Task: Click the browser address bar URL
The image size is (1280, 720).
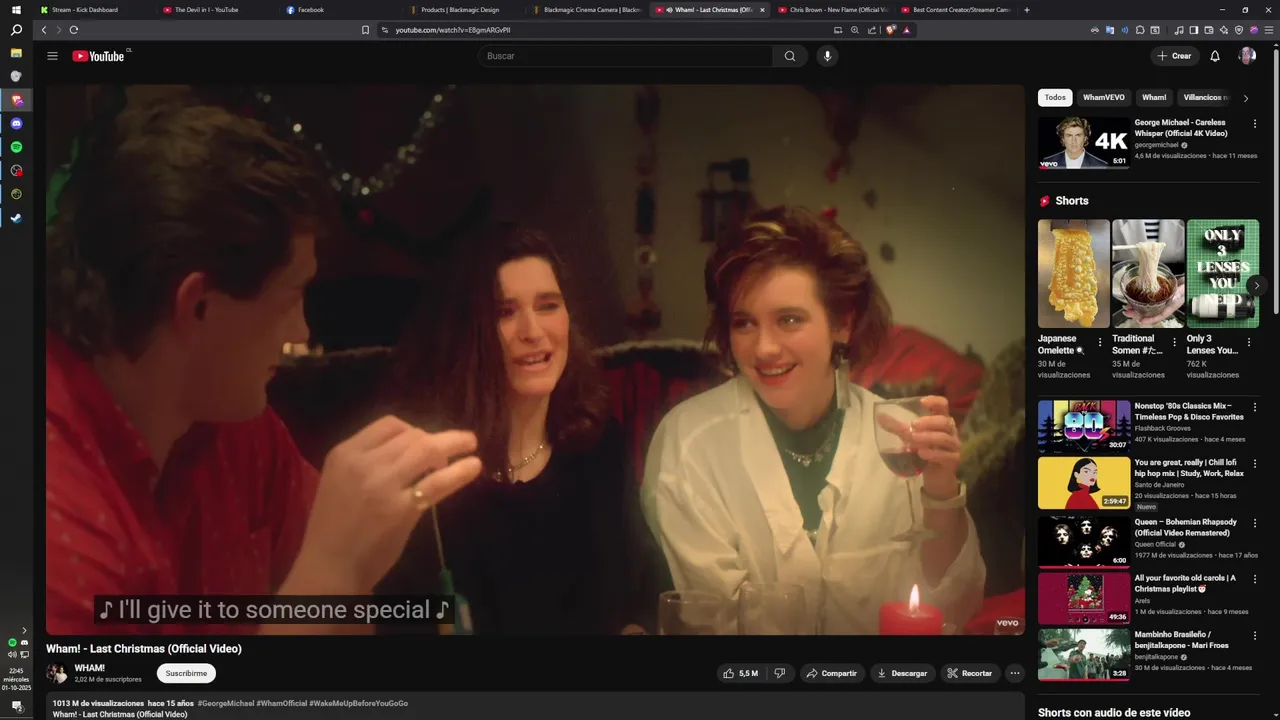Action: click(x=453, y=30)
